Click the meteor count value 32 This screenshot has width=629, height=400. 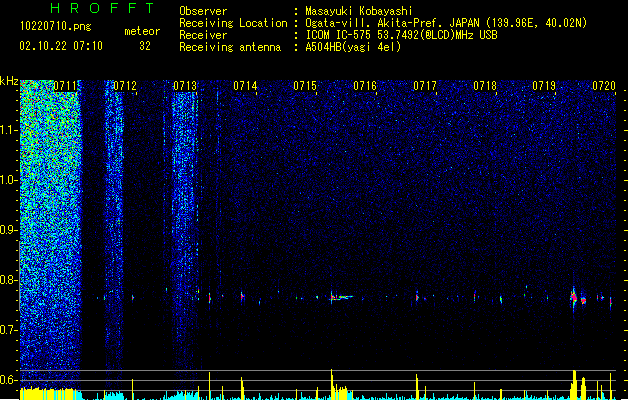[145, 46]
